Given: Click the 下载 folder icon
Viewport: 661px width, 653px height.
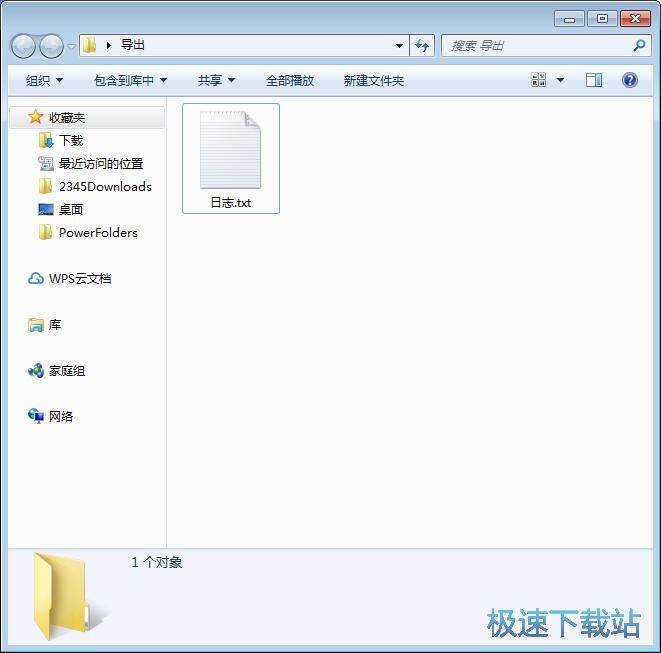Looking at the screenshot, I should click(x=46, y=140).
